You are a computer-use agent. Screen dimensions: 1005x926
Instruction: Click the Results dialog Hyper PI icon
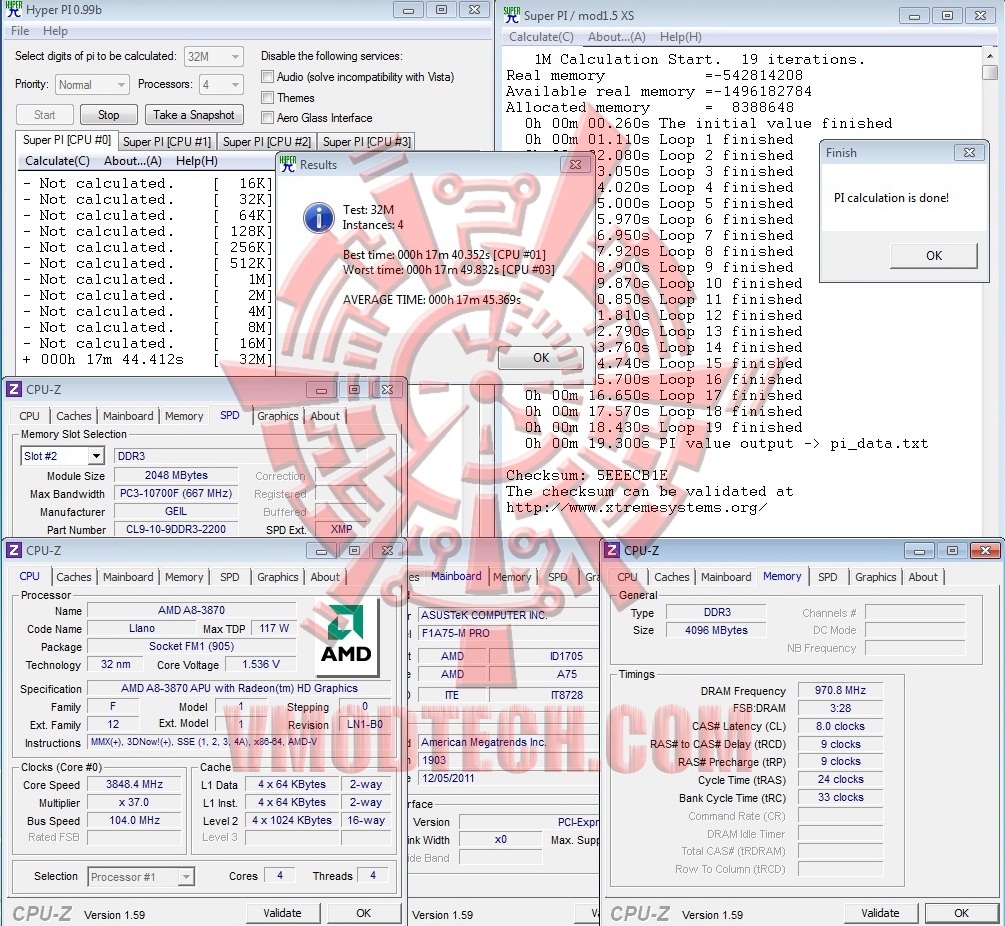coord(288,164)
